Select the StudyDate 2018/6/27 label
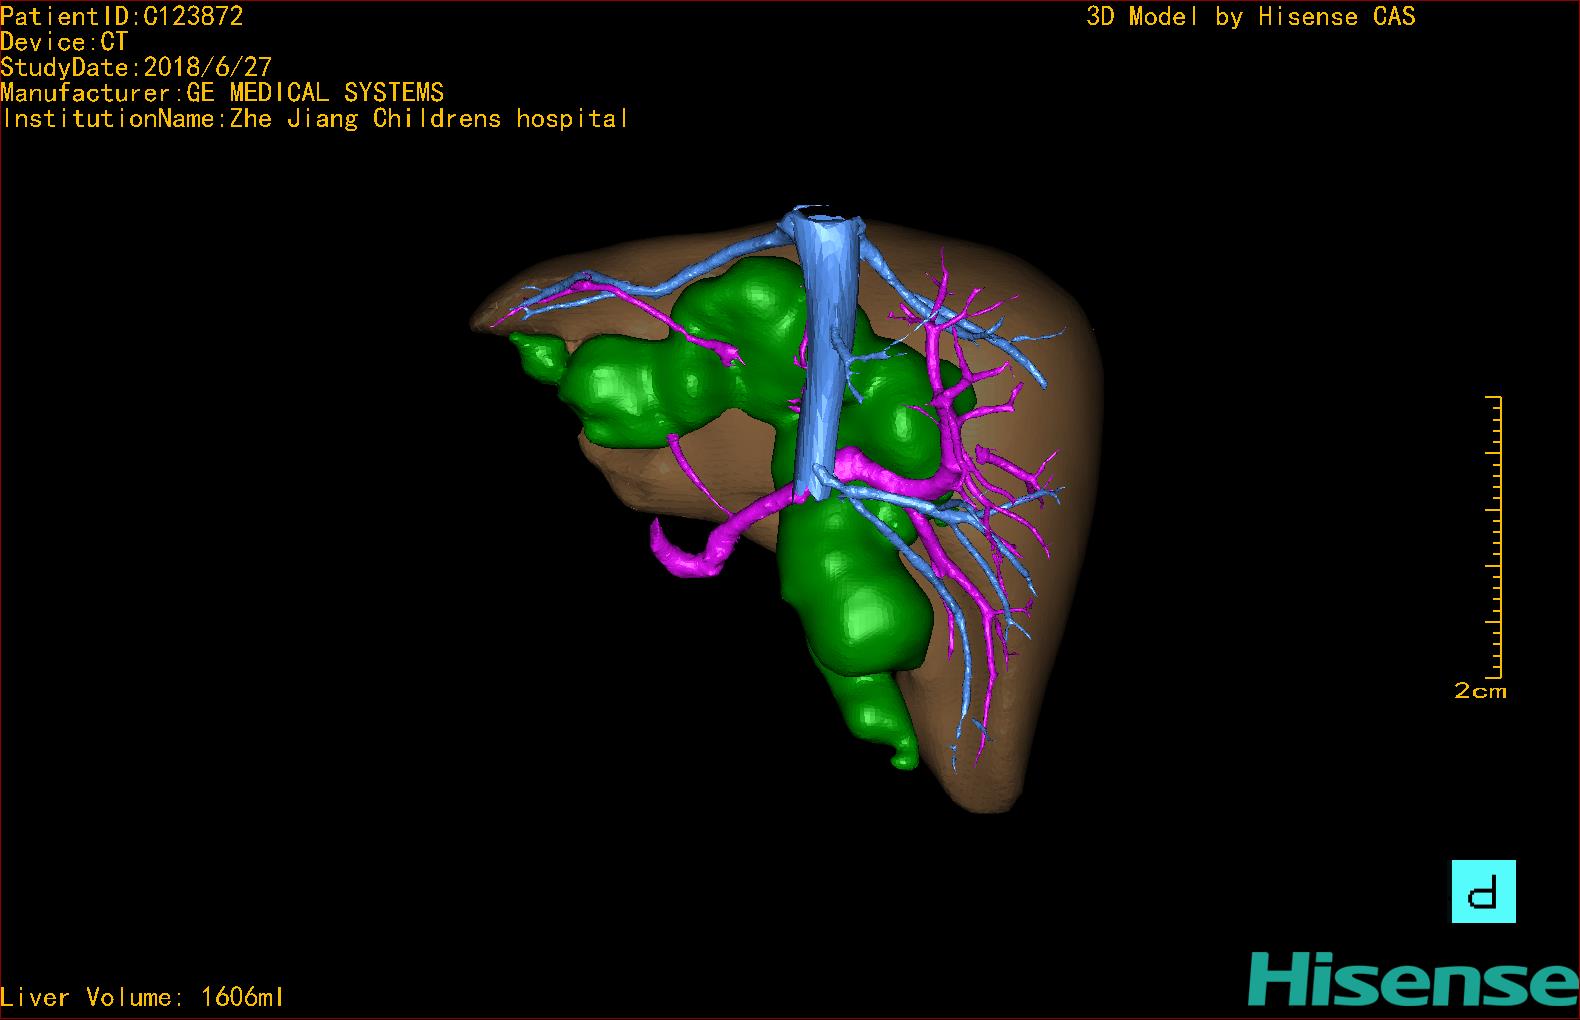Screen dimensions: 1580x1020 tap(136, 68)
